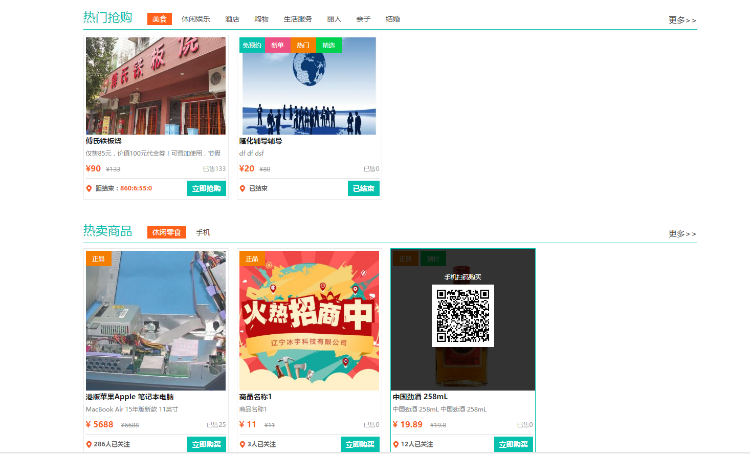This screenshot has height=454, width=750.
Task: Click the 已售133 sold count
Action: (x=214, y=169)
